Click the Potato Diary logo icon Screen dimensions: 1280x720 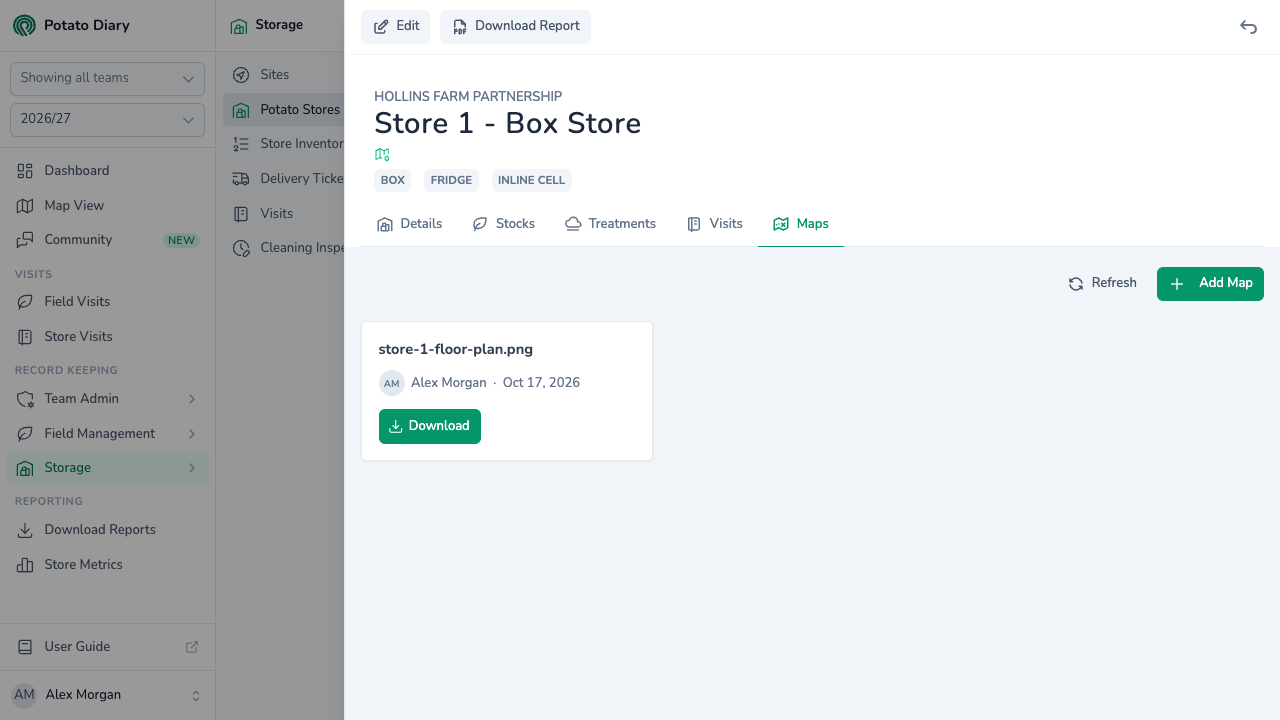click(x=24, y=25)
